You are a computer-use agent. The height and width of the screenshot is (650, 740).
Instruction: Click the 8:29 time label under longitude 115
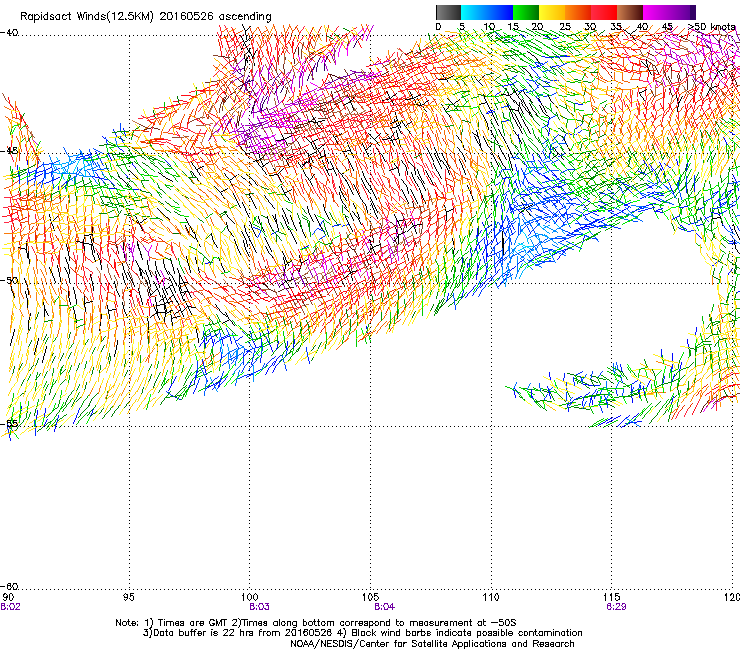click(616, 607)
